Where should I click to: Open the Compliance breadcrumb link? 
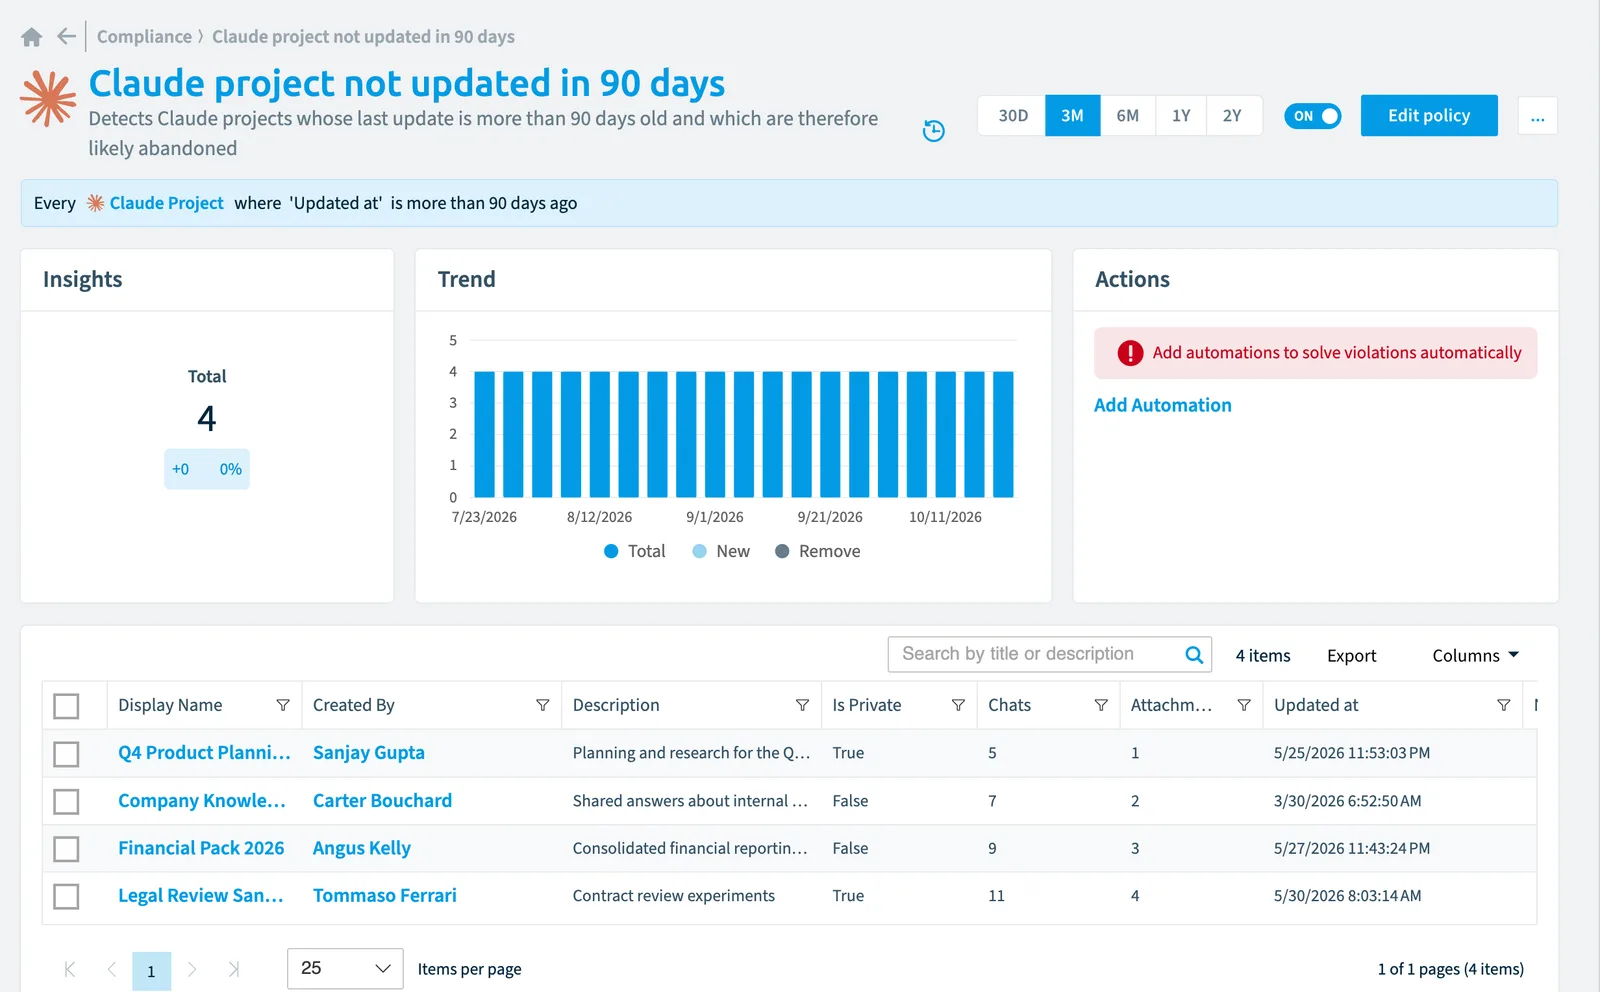144,37
